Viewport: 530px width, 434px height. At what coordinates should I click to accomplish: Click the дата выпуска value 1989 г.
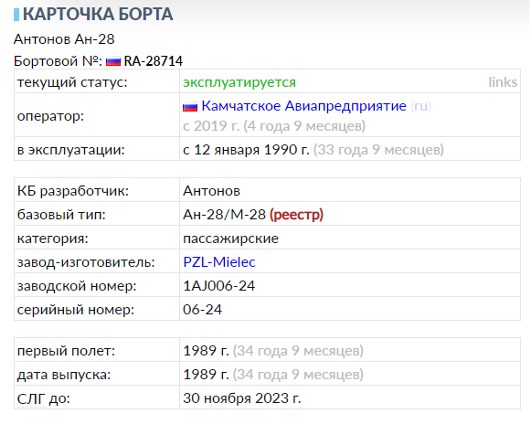[206, 375]
